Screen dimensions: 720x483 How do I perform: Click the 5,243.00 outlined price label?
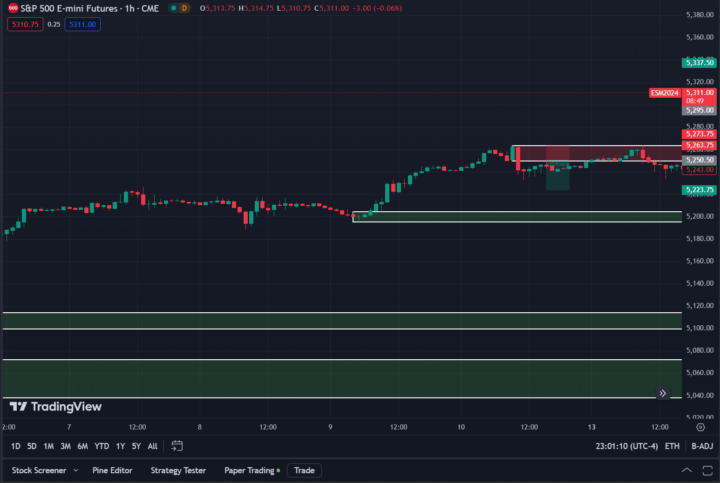(699, 170)
